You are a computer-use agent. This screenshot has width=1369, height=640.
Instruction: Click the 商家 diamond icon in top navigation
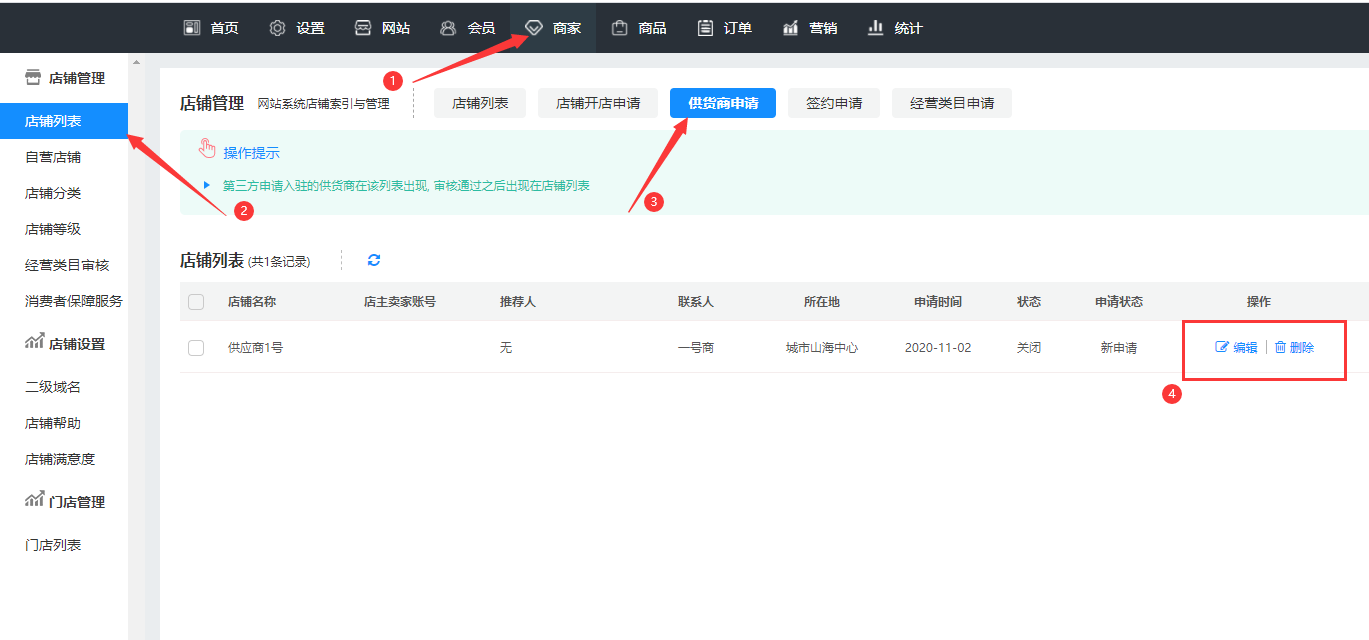click(x=534, y=28)
